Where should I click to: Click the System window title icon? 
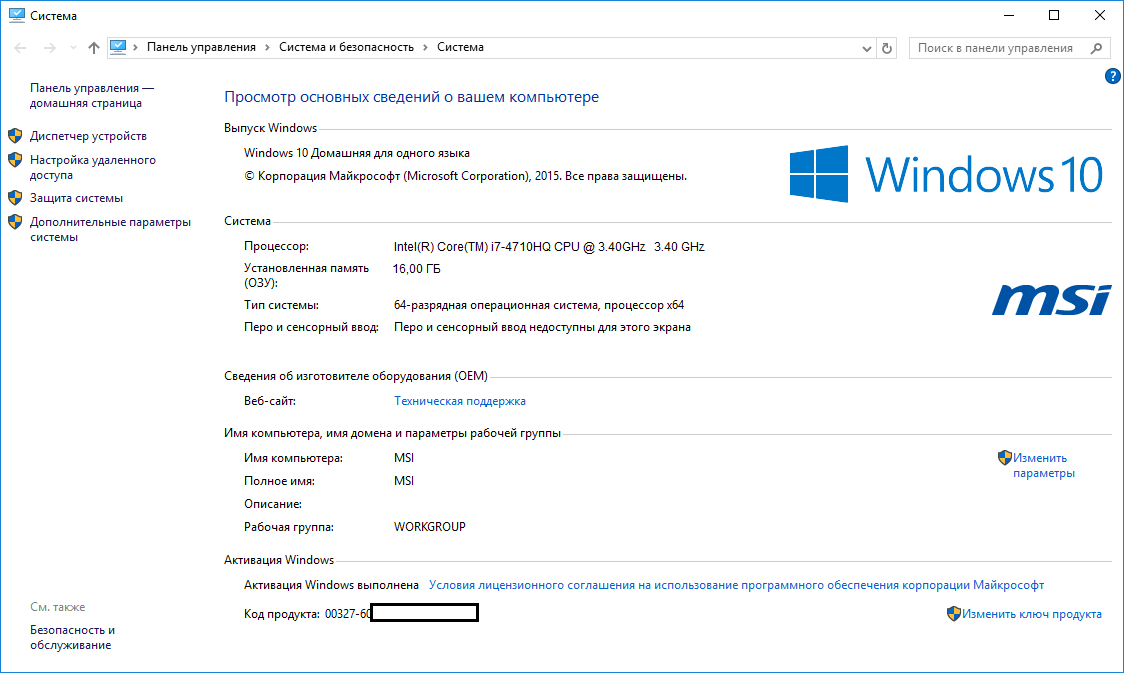click(16, 15)
